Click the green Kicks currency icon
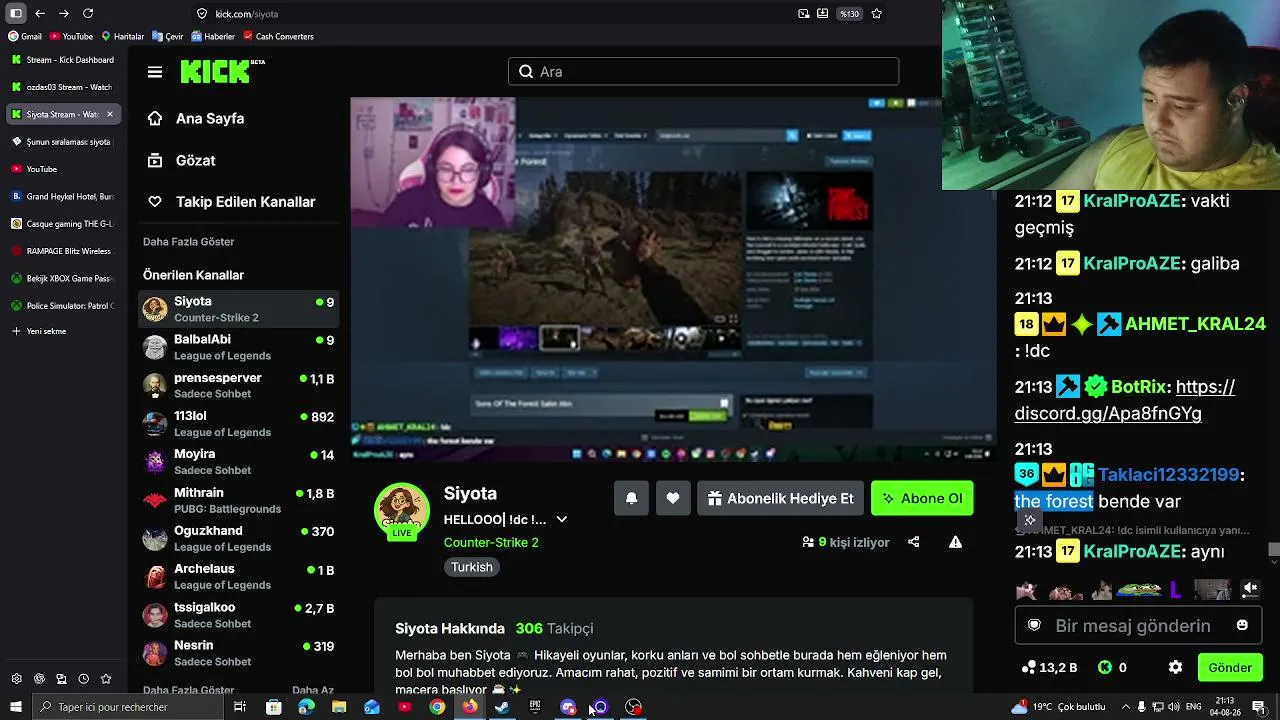Viewport: 1280px width, 720px height. [1105, 667]
